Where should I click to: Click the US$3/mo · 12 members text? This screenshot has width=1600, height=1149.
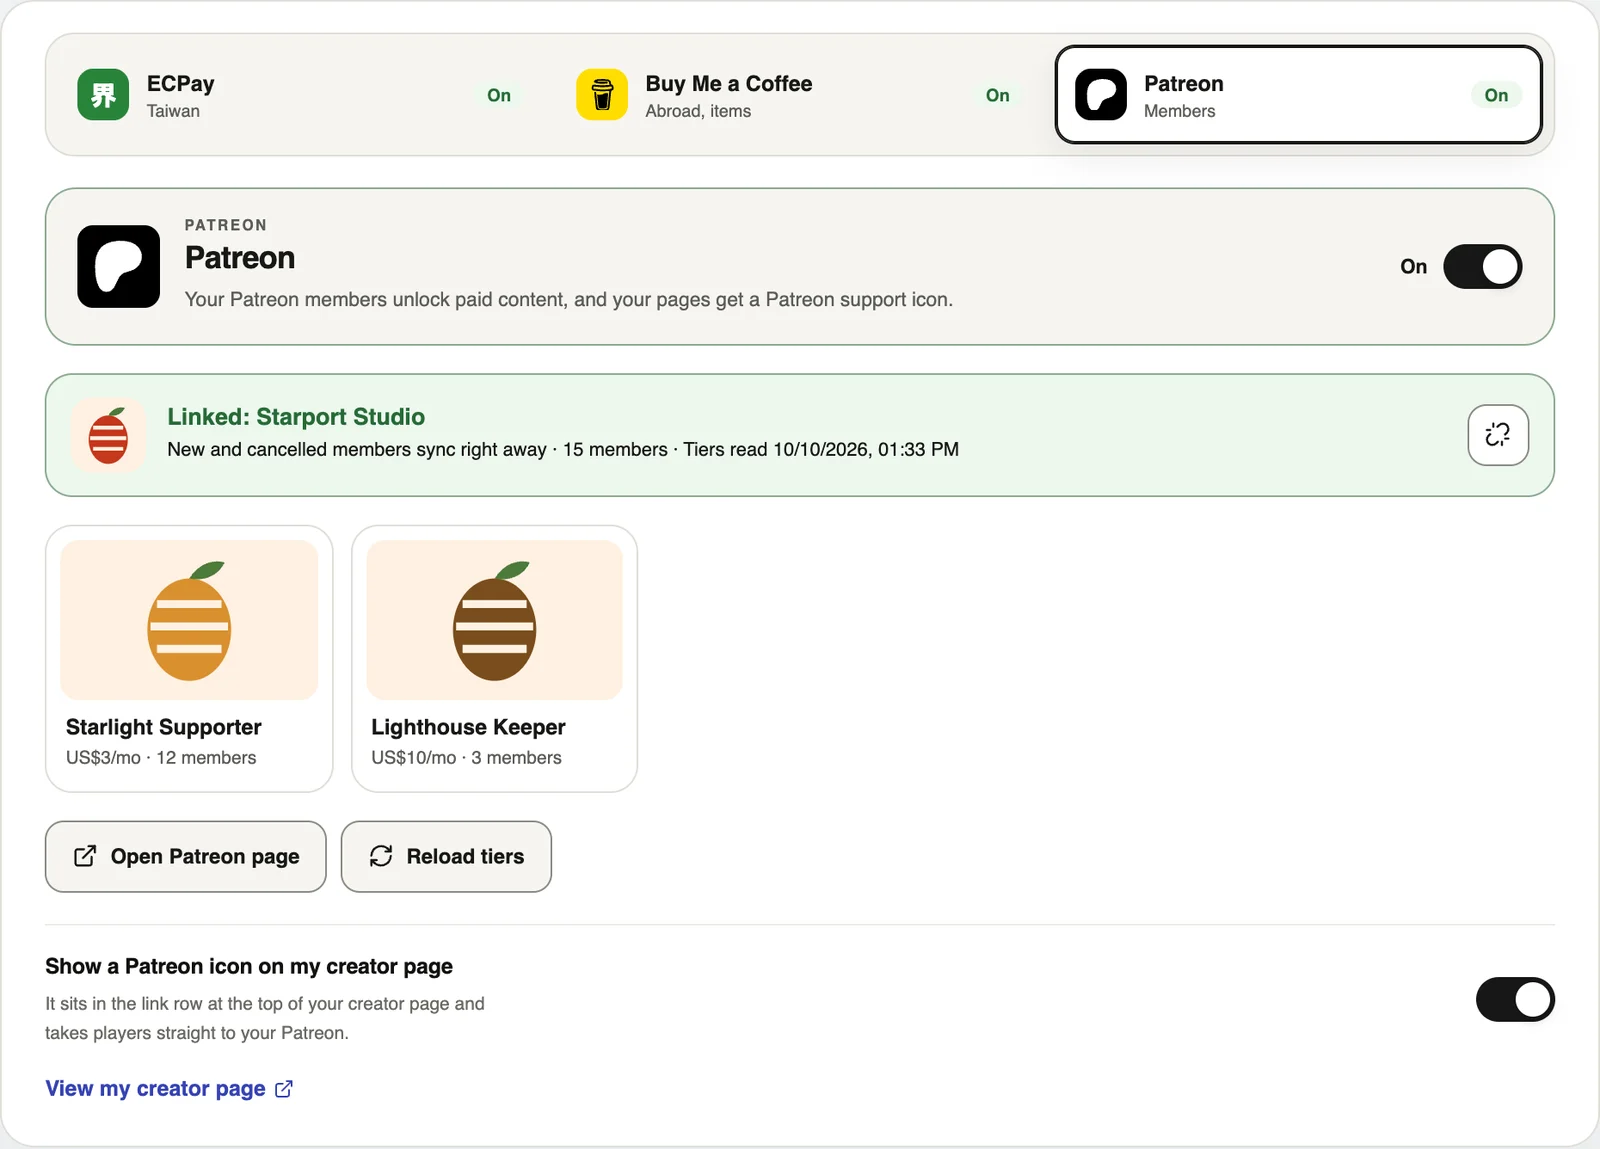pyautogui.click(x=161, y=758)
